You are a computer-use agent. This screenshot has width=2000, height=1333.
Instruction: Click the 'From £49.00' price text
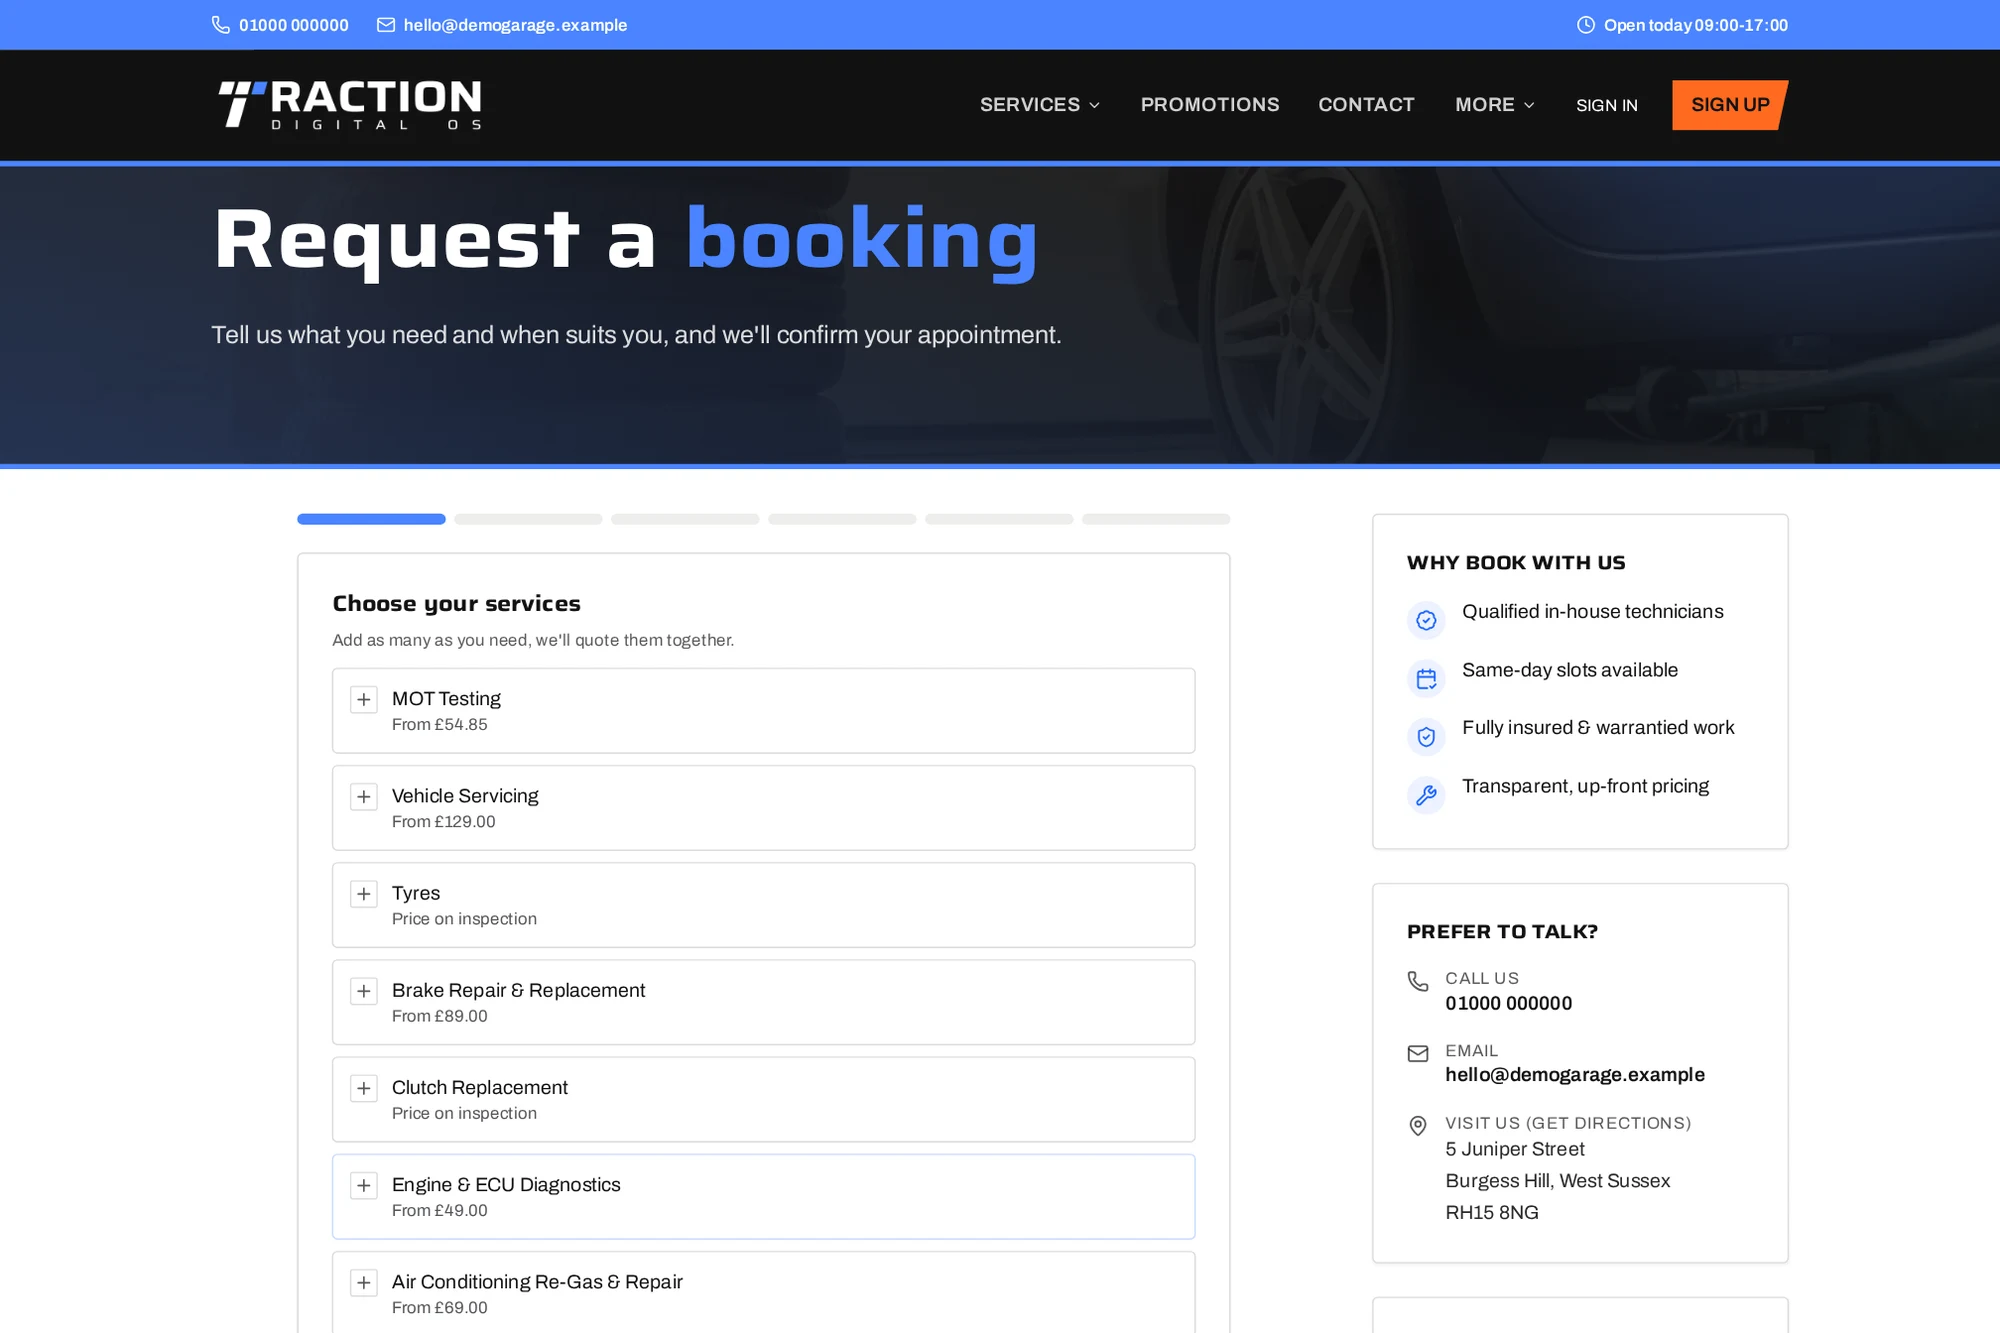point(440,1210)
